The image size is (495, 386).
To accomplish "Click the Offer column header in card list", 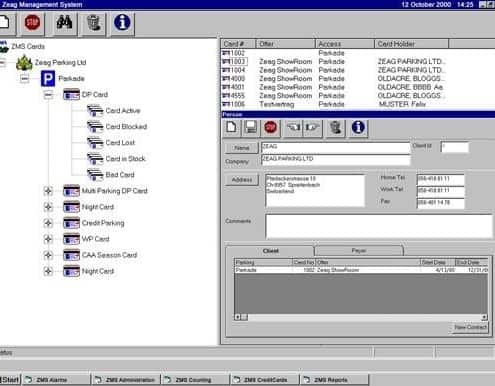I will pos(285,44).
